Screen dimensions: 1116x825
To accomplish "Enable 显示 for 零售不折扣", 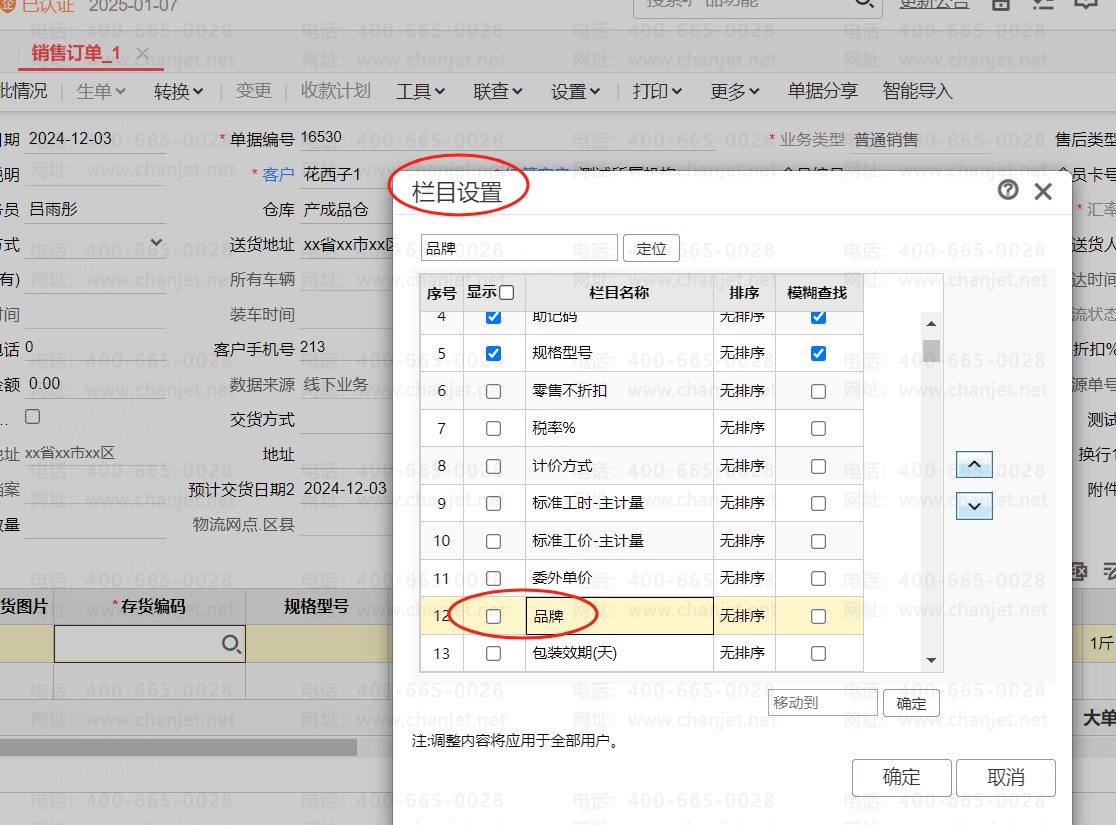I will [x=493, y=392].
